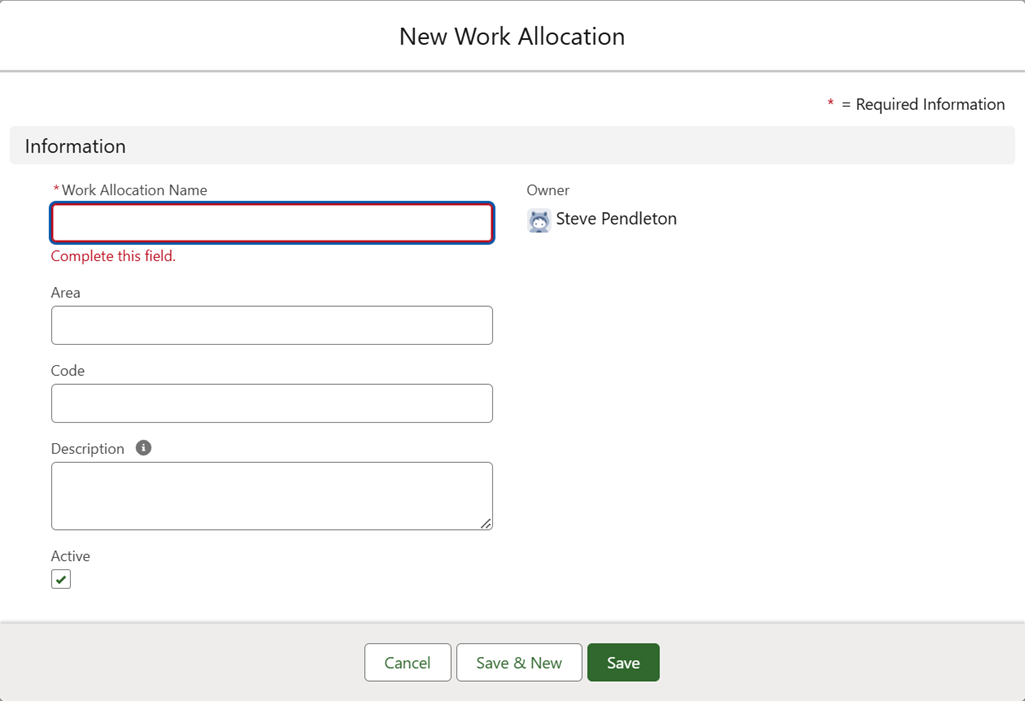Screen dimensions: 1025x701
Task: Click the Active checkbox label text
Action: 71,556
